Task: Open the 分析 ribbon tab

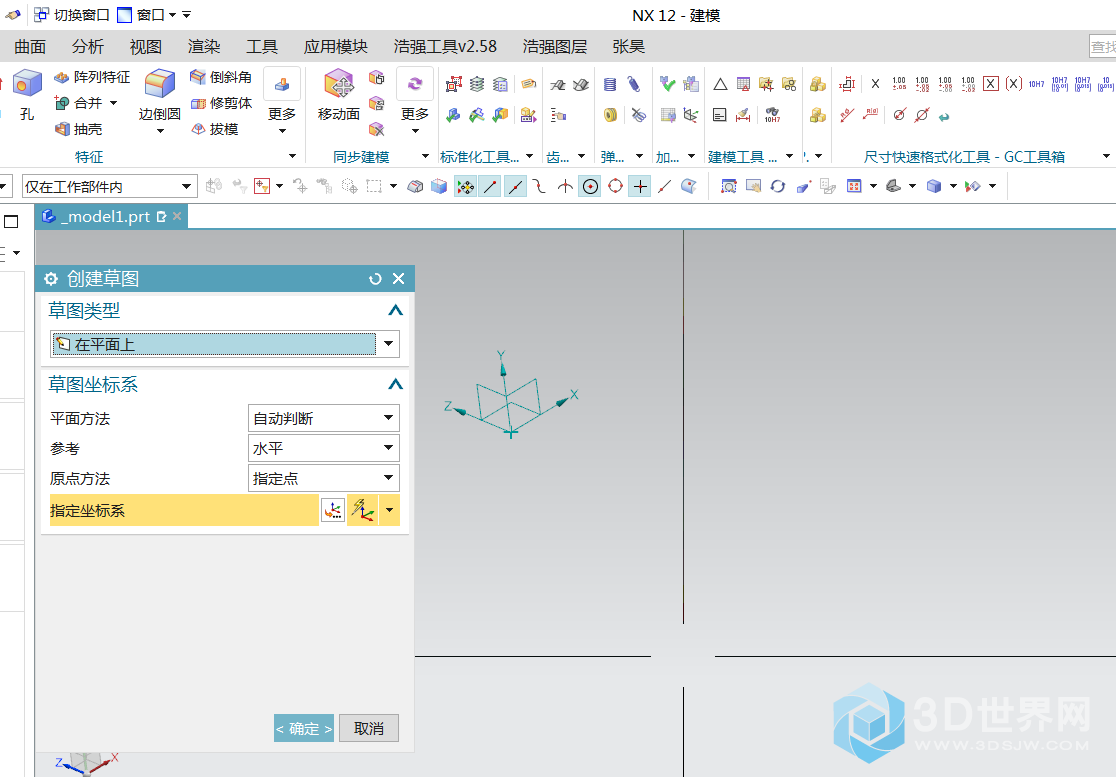Action: point(88,47)
